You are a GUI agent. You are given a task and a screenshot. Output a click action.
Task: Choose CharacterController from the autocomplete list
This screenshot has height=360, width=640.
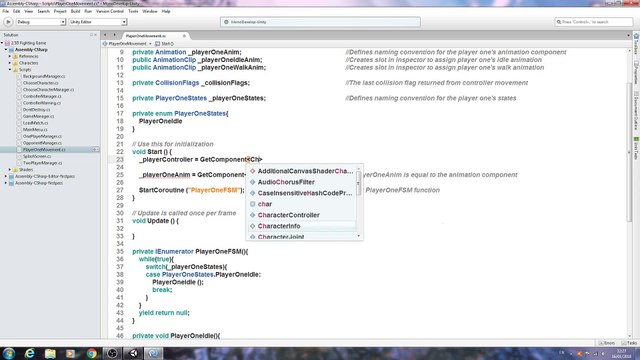pyautogui.click(x=302, y=215)
